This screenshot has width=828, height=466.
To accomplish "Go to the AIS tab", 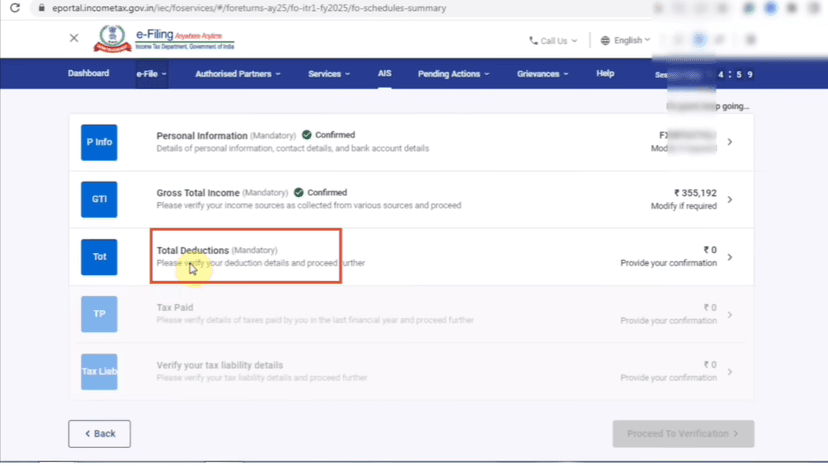I will coord(384,74).
